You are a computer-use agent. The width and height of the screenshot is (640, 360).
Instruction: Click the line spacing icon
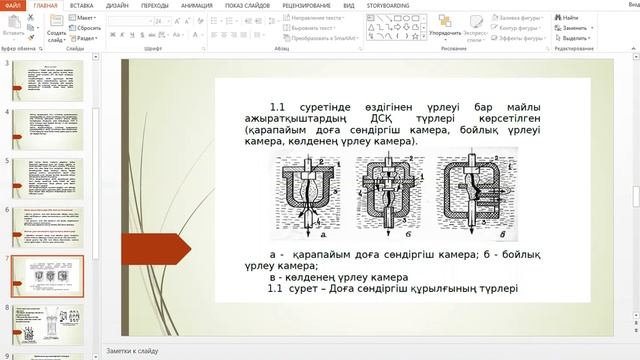[272, 21]
